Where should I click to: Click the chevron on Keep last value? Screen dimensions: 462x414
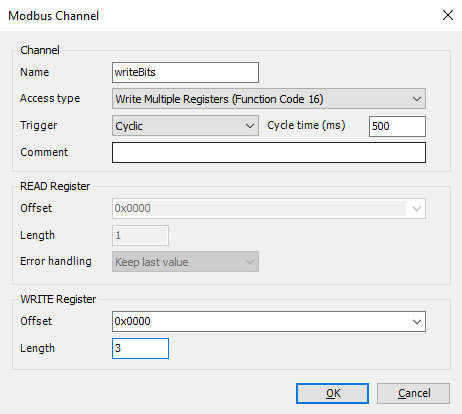[x=250, y=262]
